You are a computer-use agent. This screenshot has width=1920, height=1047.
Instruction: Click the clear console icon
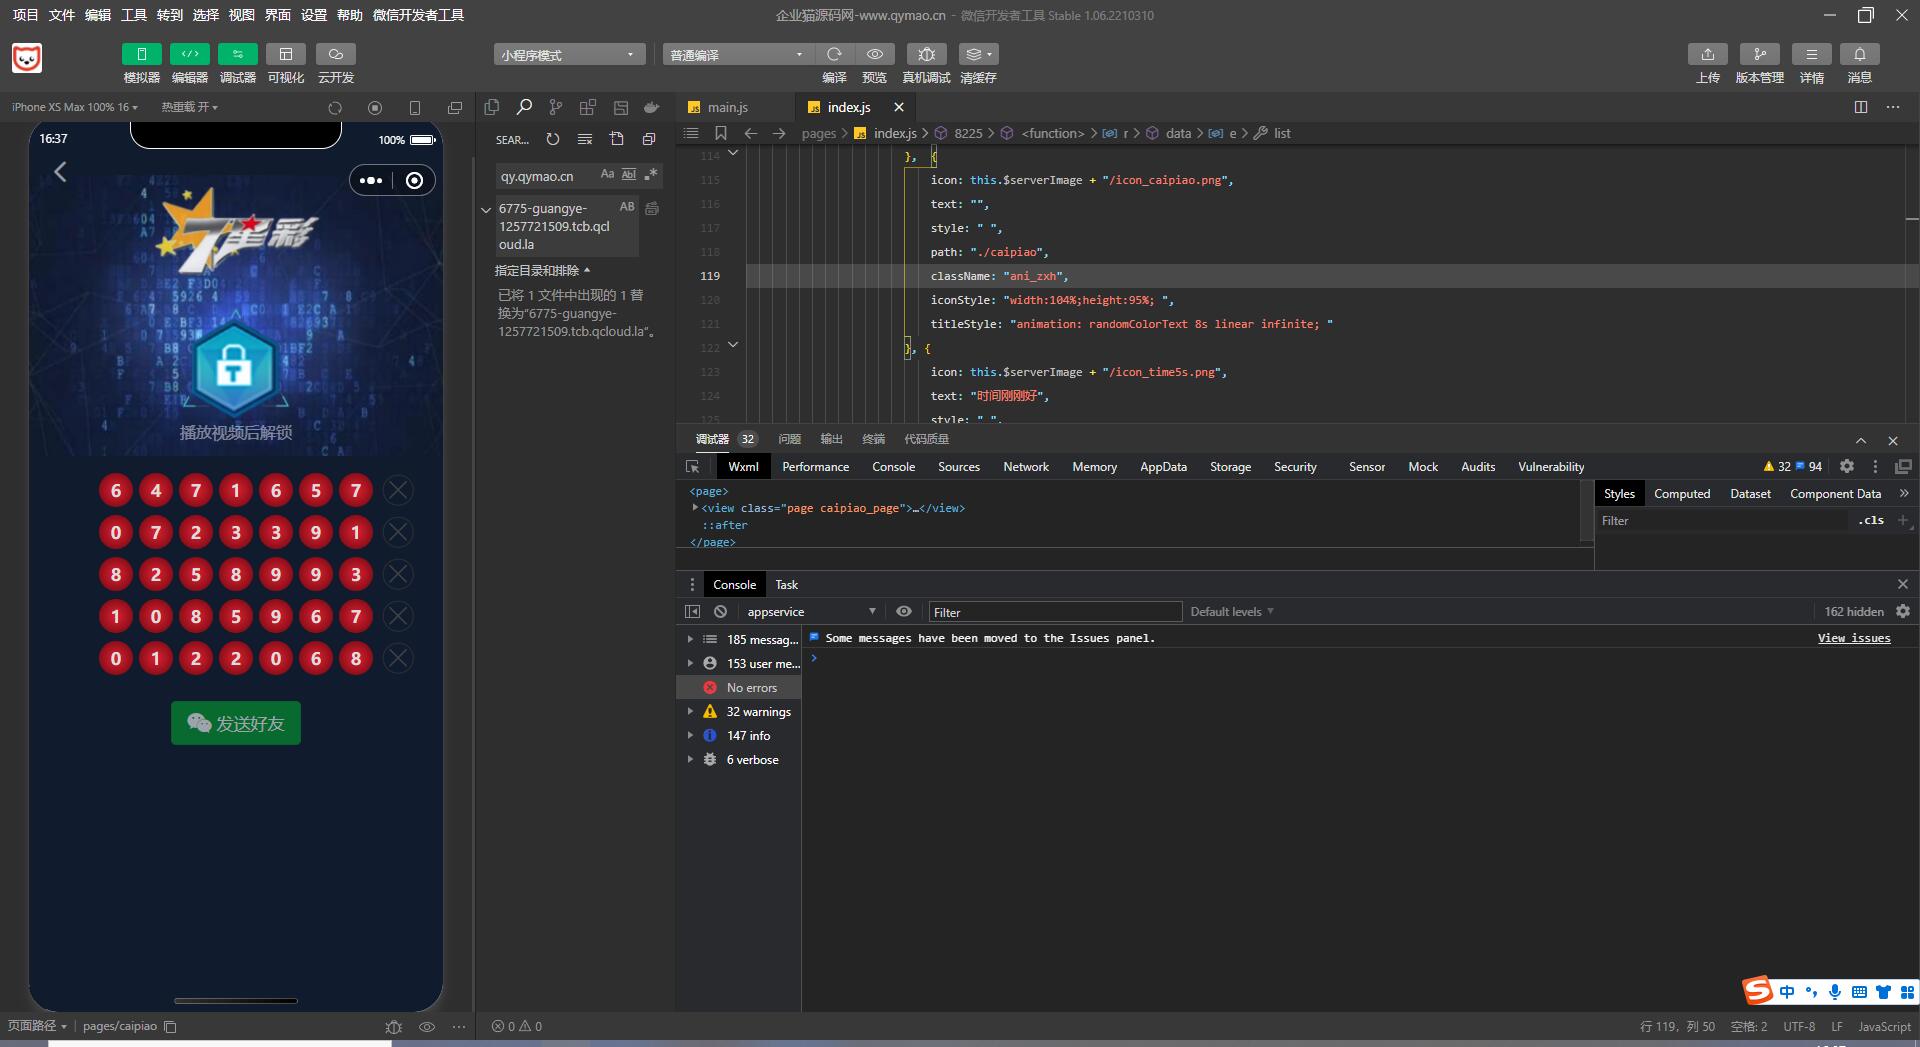click(x=720, y=612)
